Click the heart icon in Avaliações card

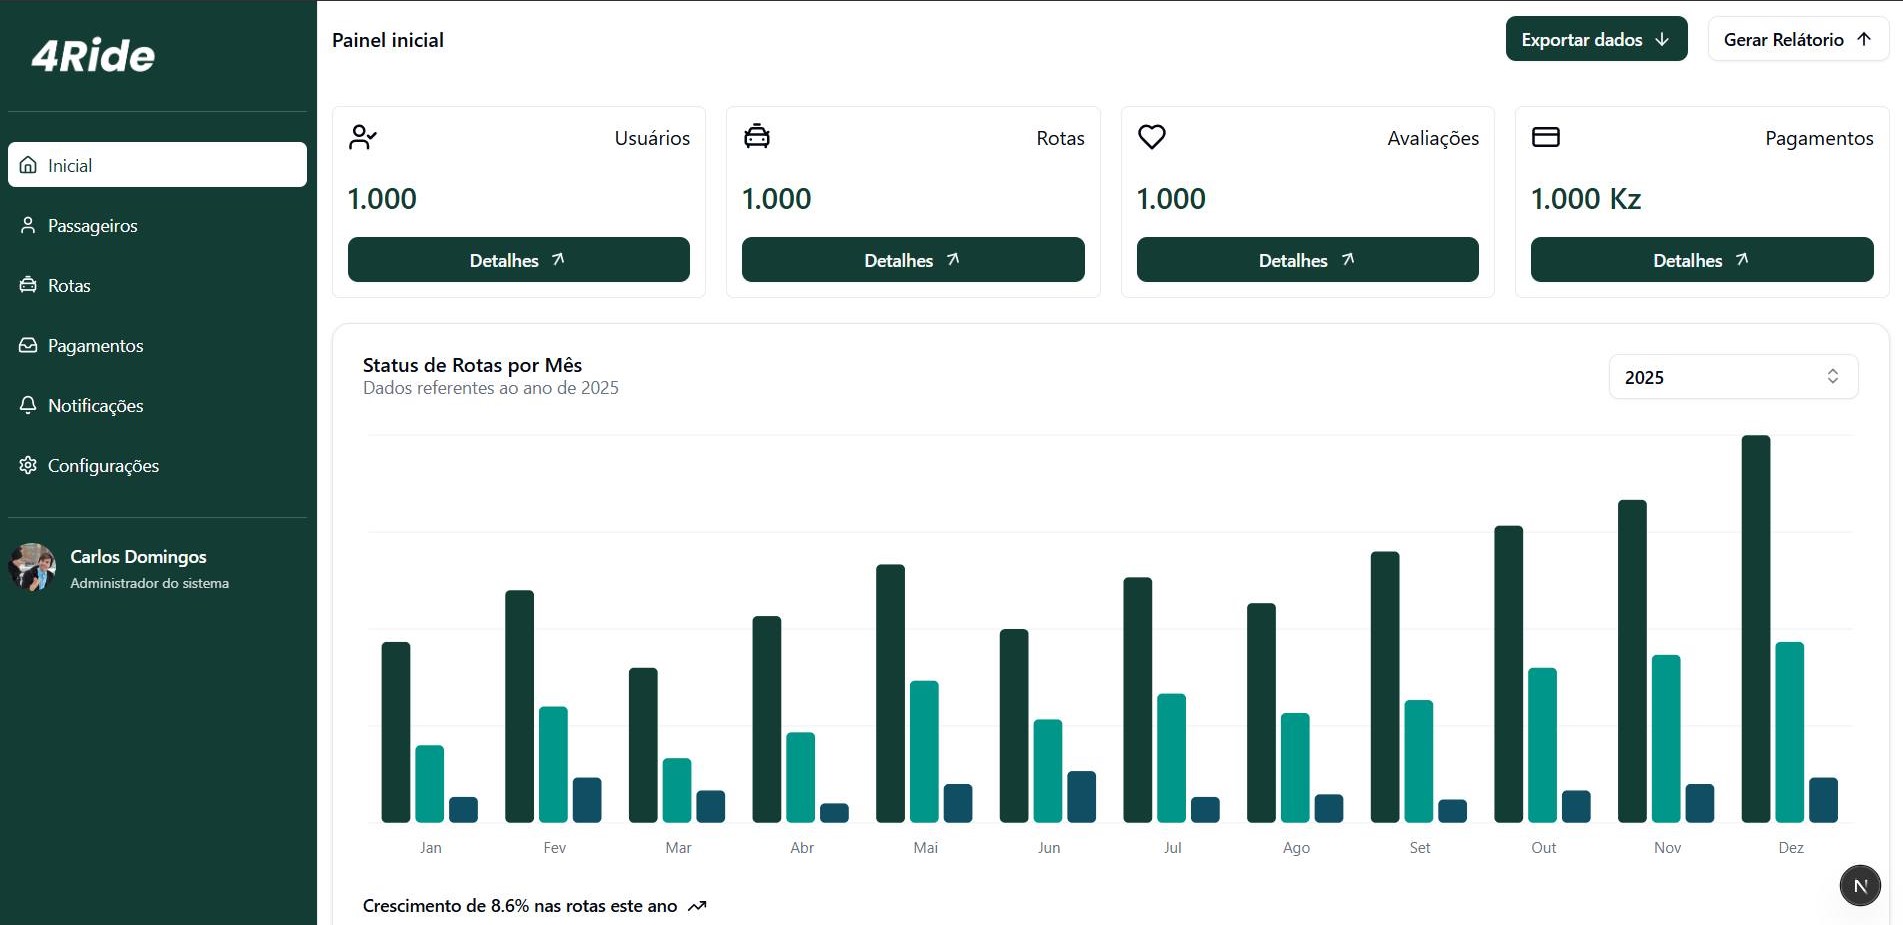tap(1152, 137)
